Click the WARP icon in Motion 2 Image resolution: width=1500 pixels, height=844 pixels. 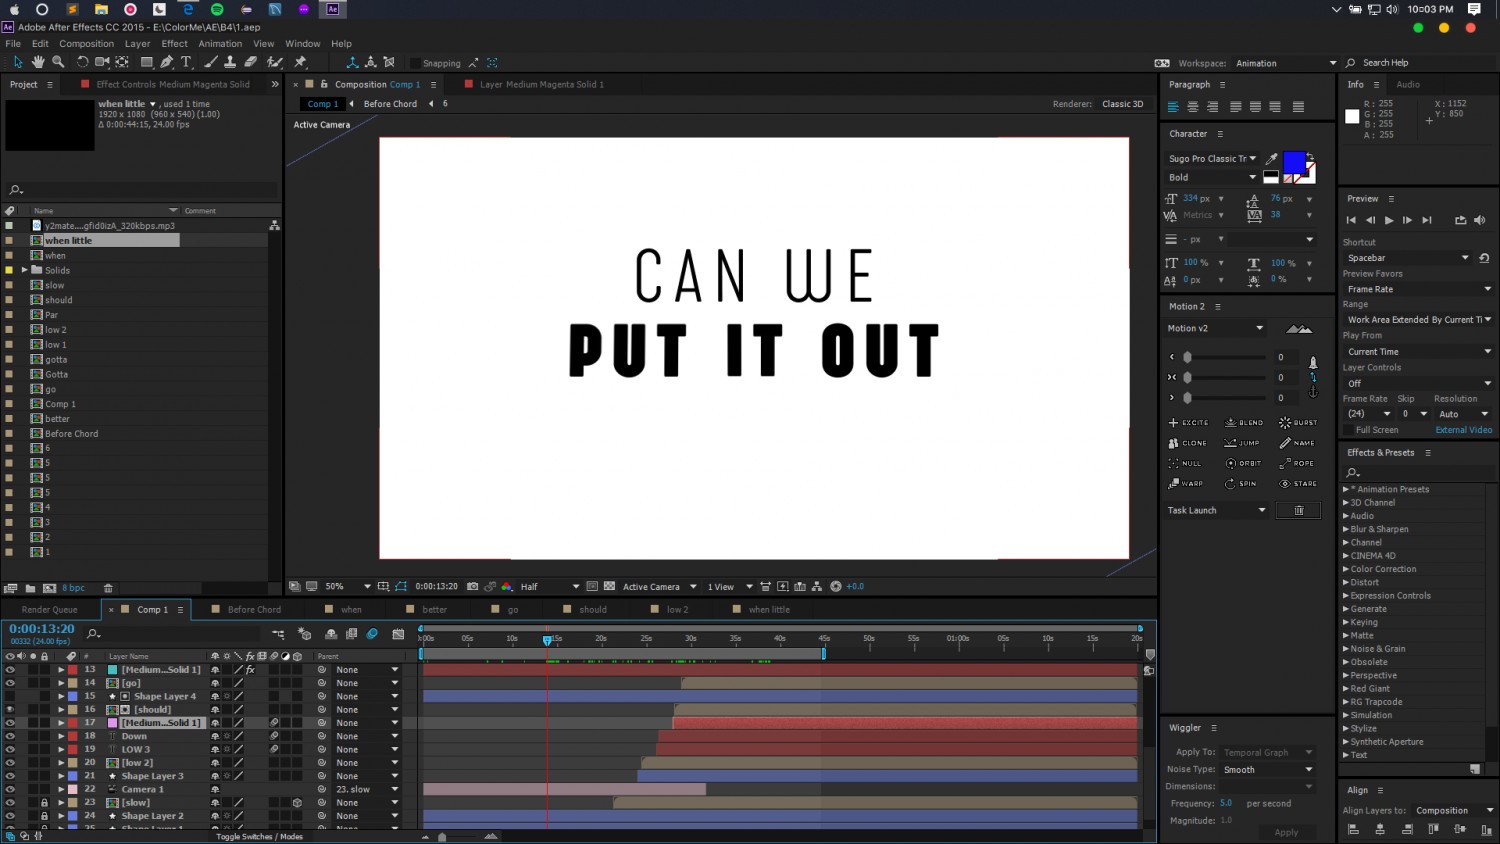[x=1186, y=484]
